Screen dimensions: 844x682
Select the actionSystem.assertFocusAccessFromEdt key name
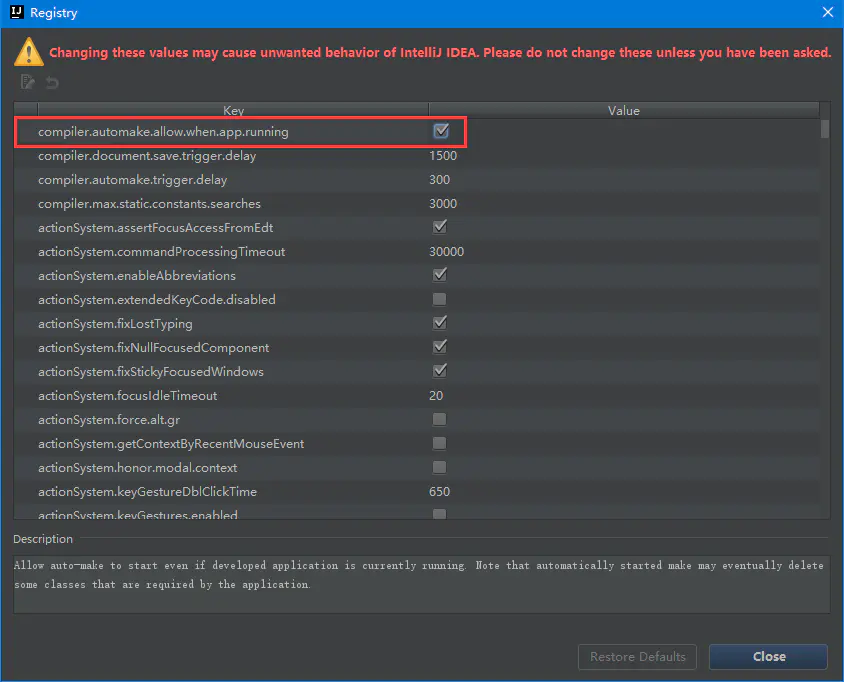tap(156, 228)
